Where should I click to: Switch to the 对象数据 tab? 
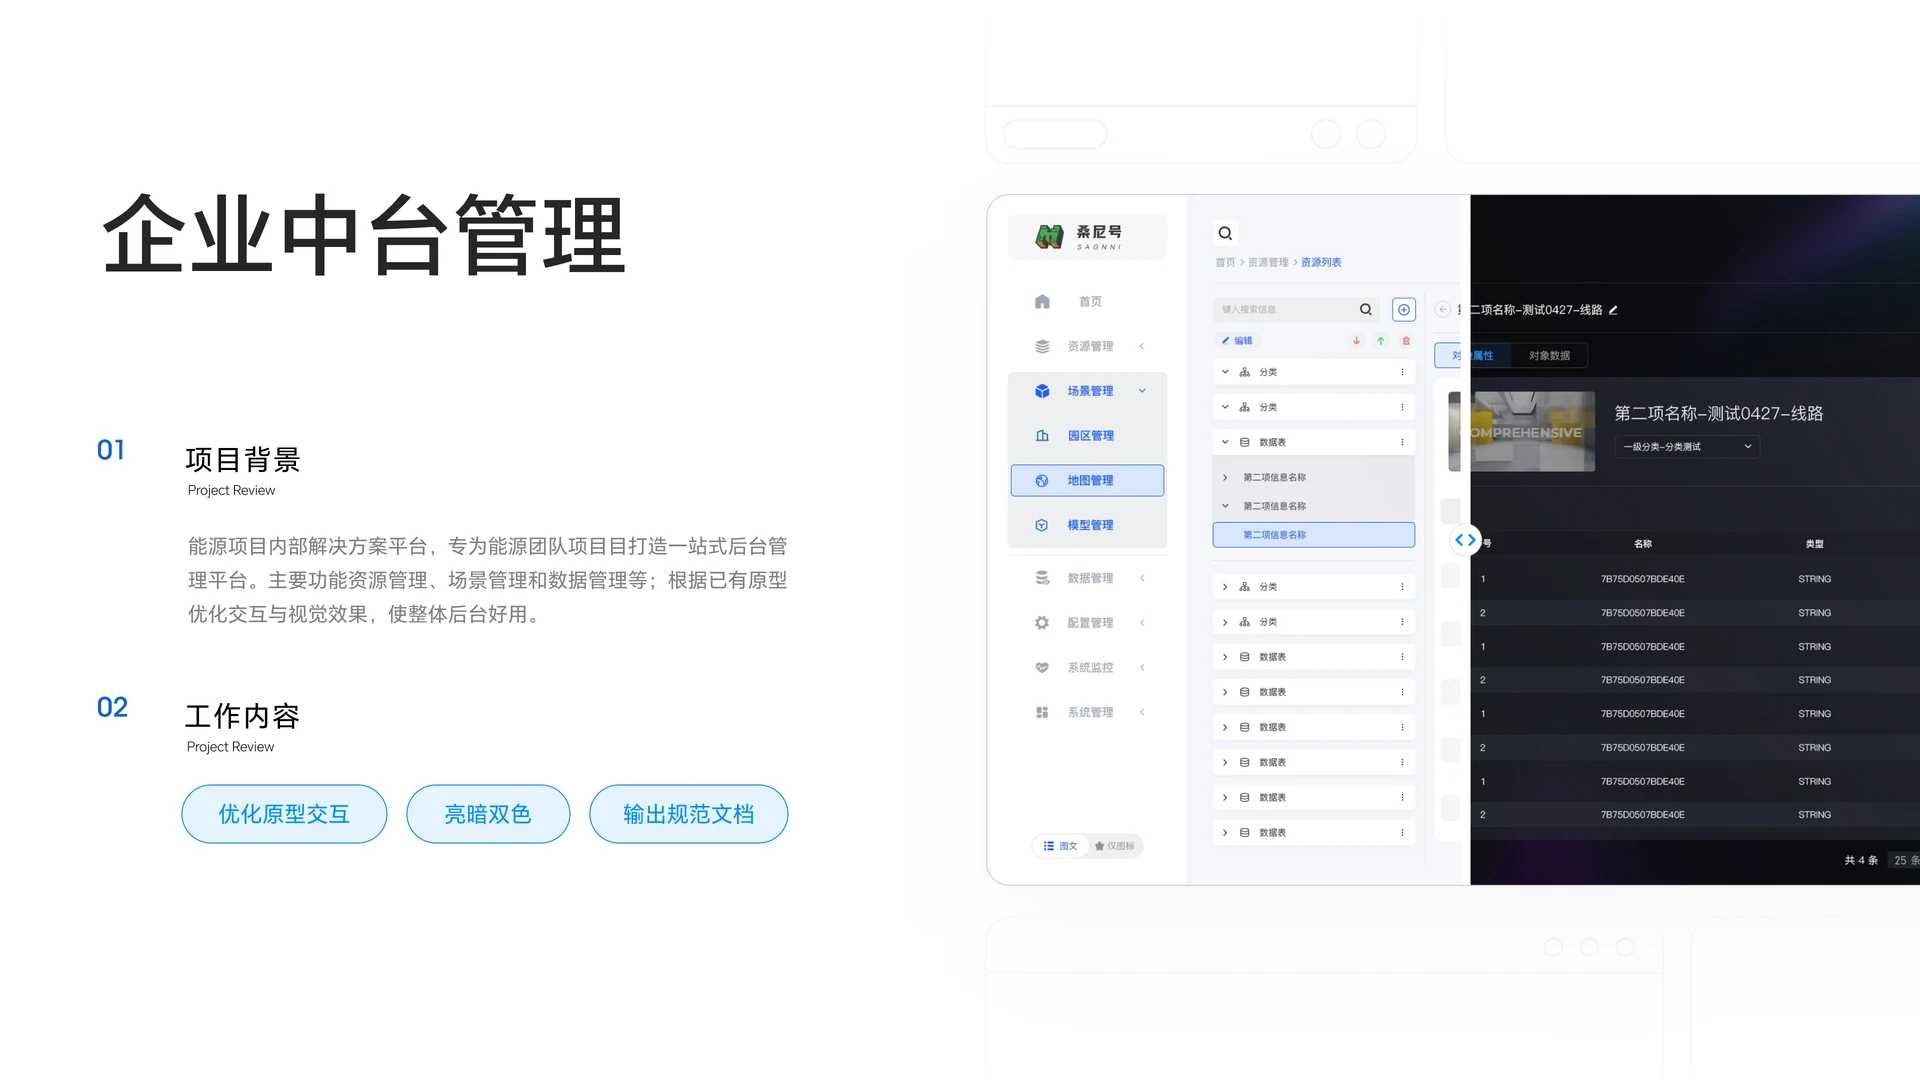[x=1549, y=356]
